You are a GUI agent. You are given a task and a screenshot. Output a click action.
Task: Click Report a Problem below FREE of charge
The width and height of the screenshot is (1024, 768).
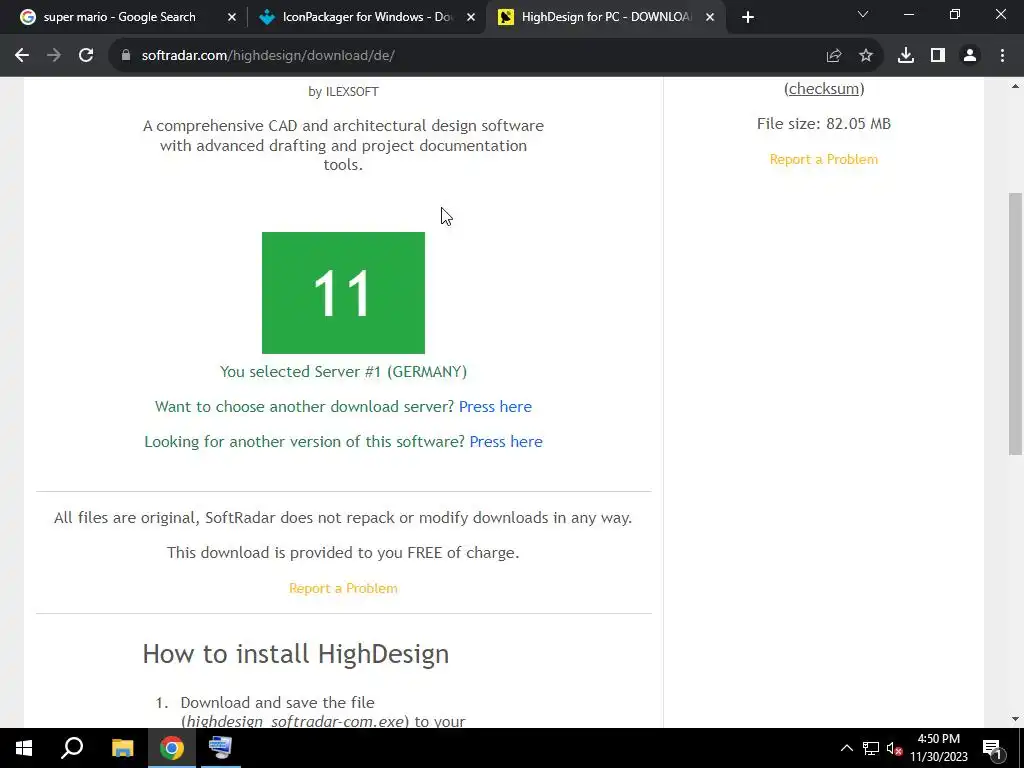tap(343, 588)
